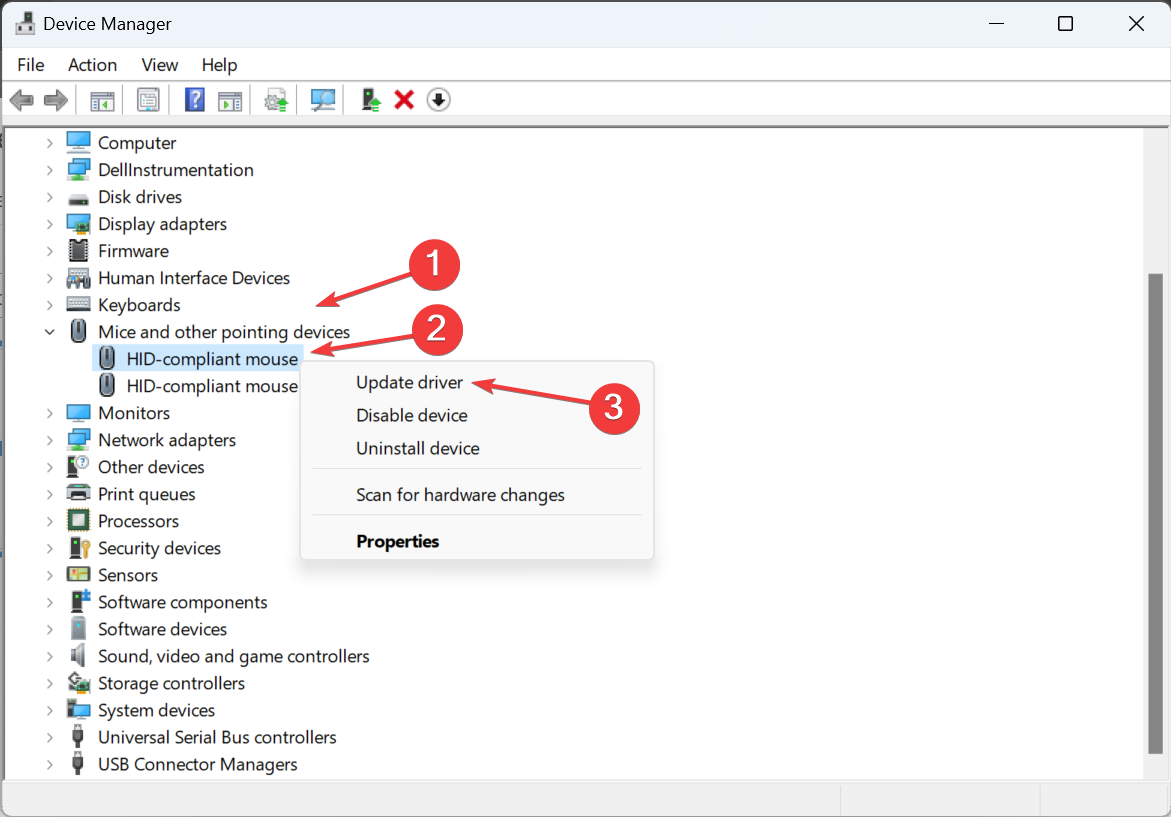Screen dimensions: 1171x817
Task: Select the Human Interface Devices label
Action: coord(193,278)
